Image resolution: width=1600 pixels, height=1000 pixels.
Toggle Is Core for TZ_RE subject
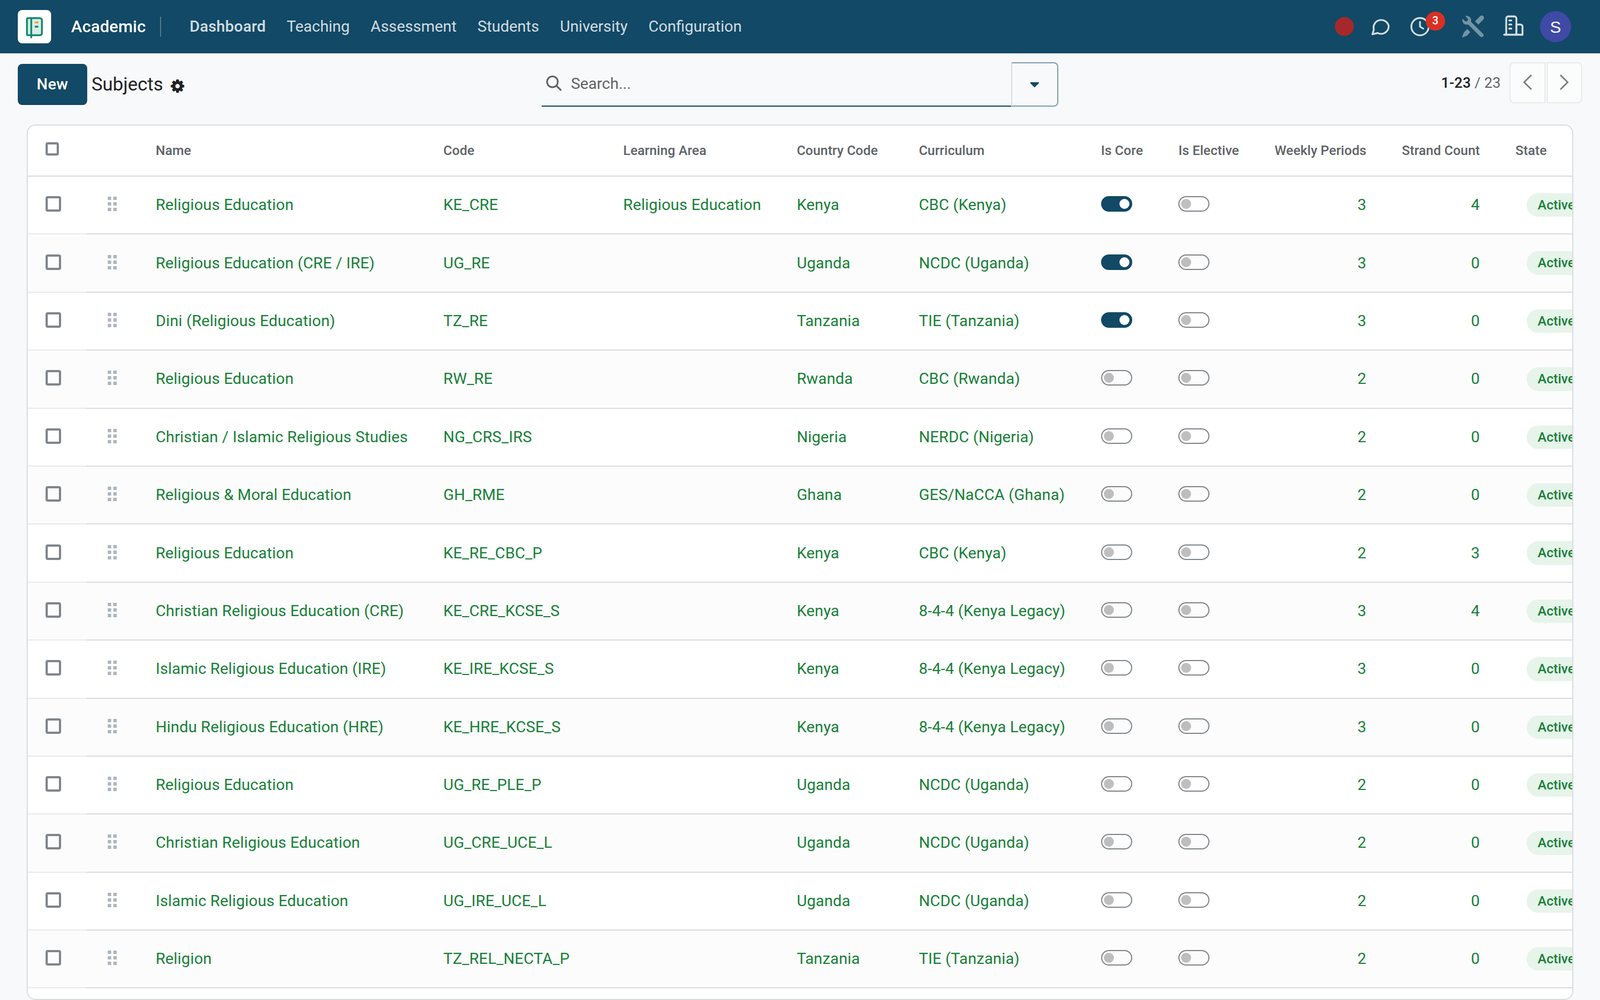(x=1116, y=320)
